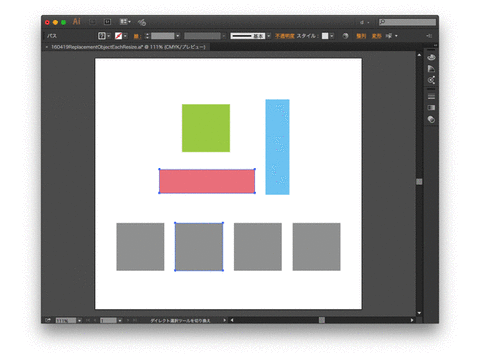
Task: Open the Color panel icon in dock
Action: [x=431, y=57]
